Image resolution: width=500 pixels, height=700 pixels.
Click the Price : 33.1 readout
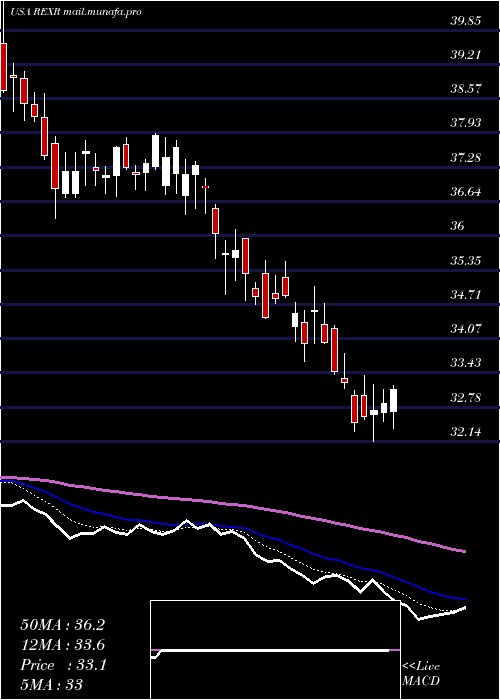(62, 665)
